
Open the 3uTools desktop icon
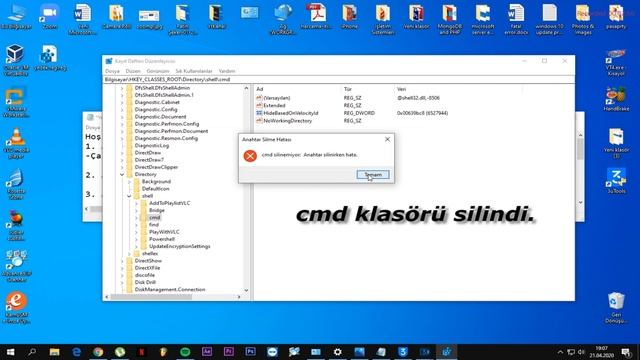pos(616,181)
